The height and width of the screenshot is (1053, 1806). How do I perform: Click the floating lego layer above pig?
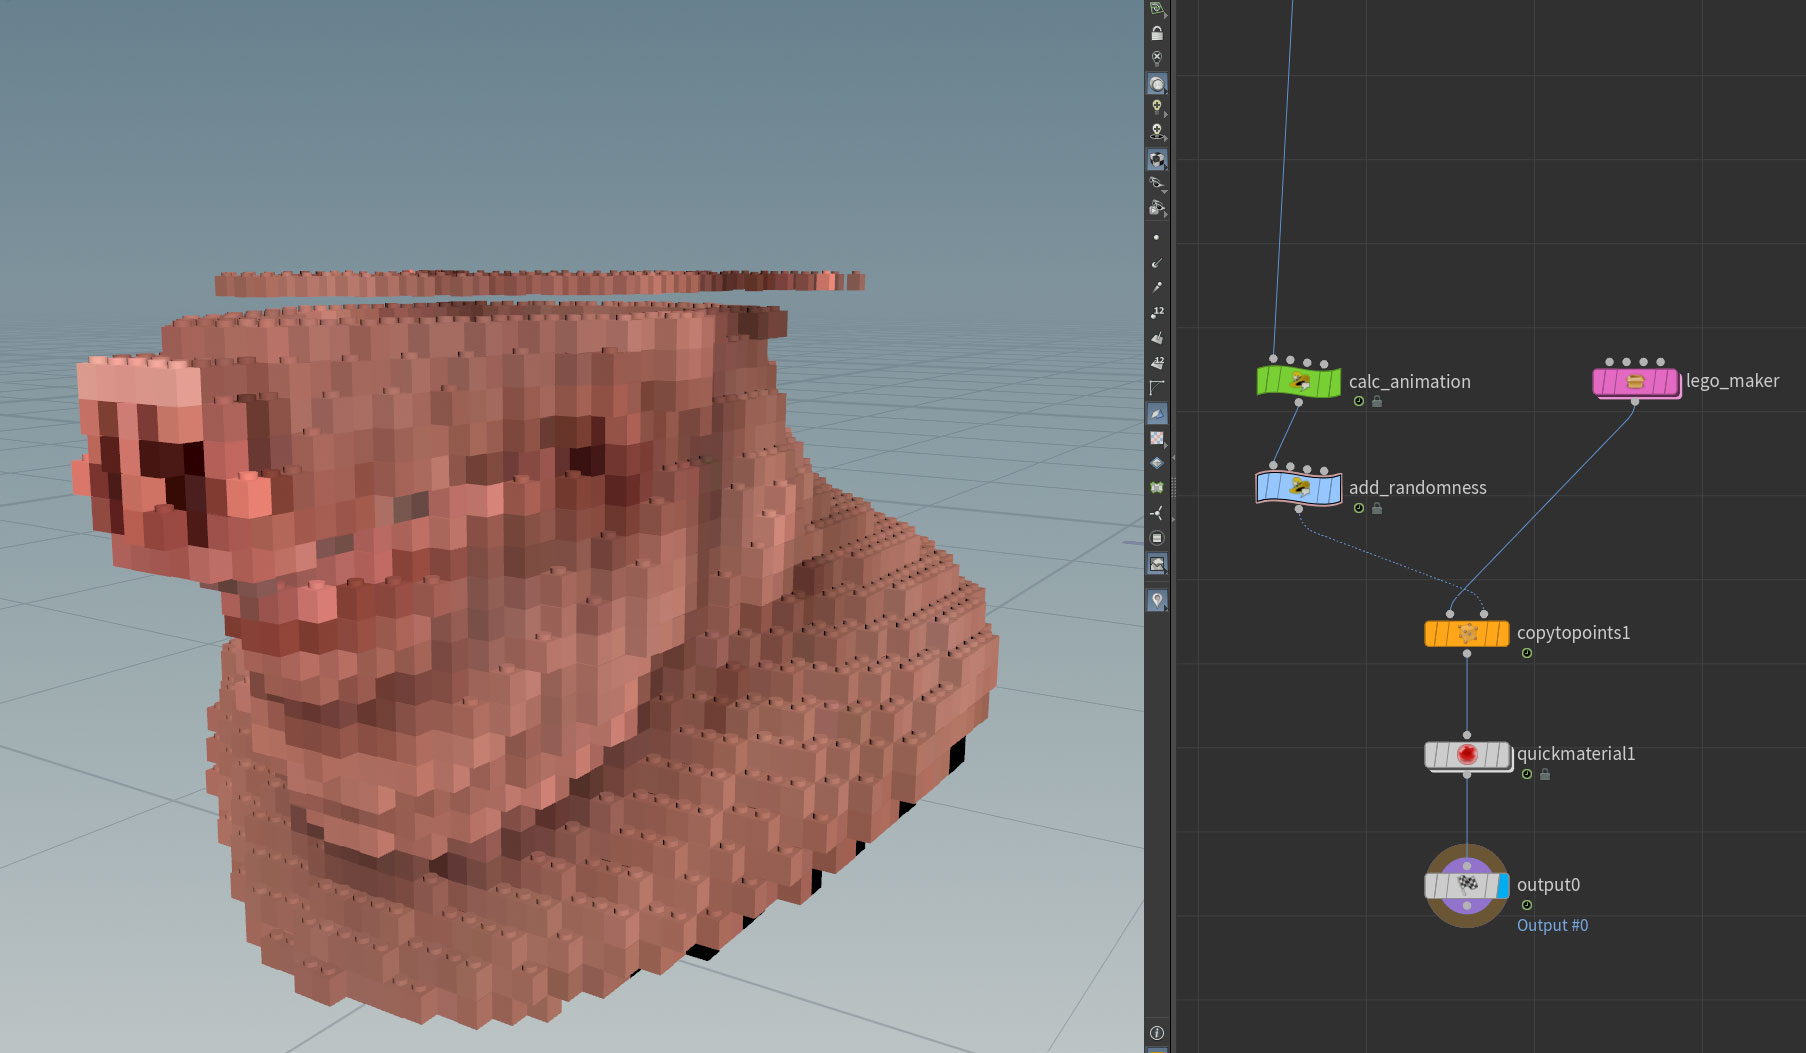(x=540, y=282)
